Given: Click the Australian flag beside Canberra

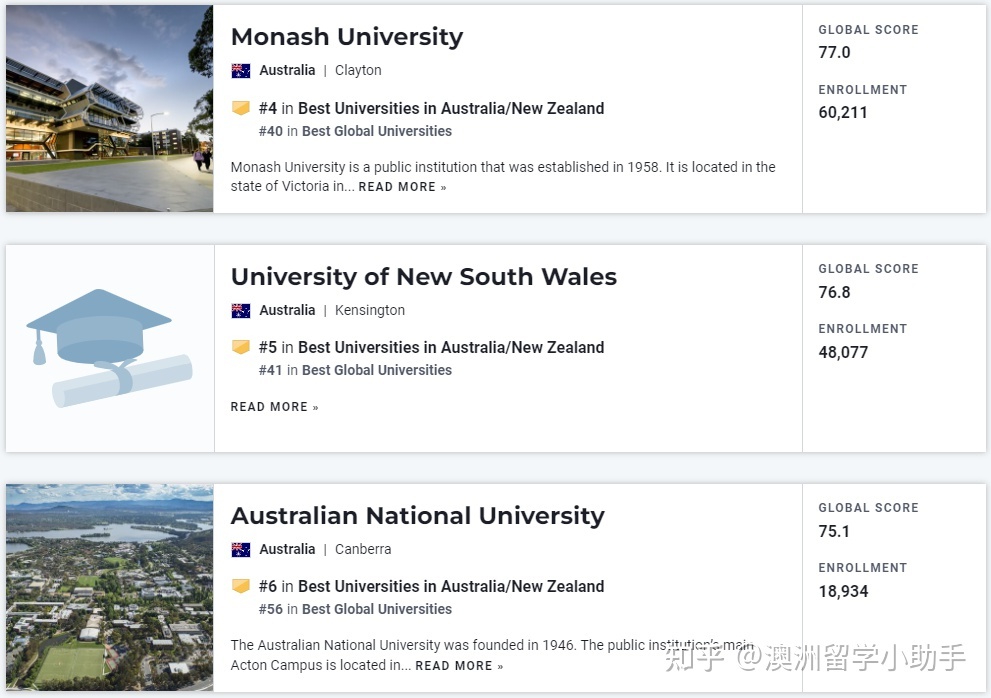Looking at the screenshot, I should coord(241,549).
